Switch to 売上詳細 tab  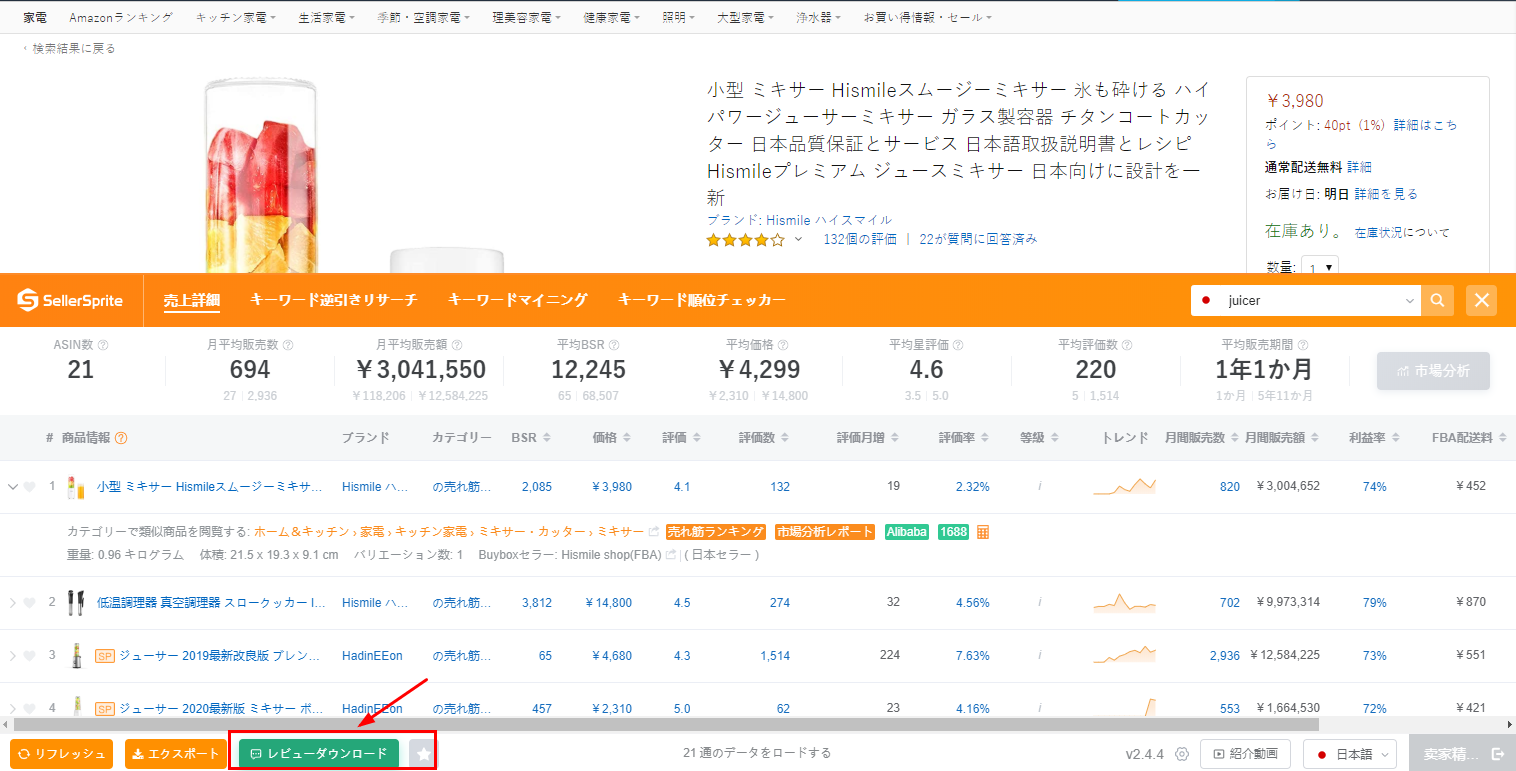coord(191,300)
